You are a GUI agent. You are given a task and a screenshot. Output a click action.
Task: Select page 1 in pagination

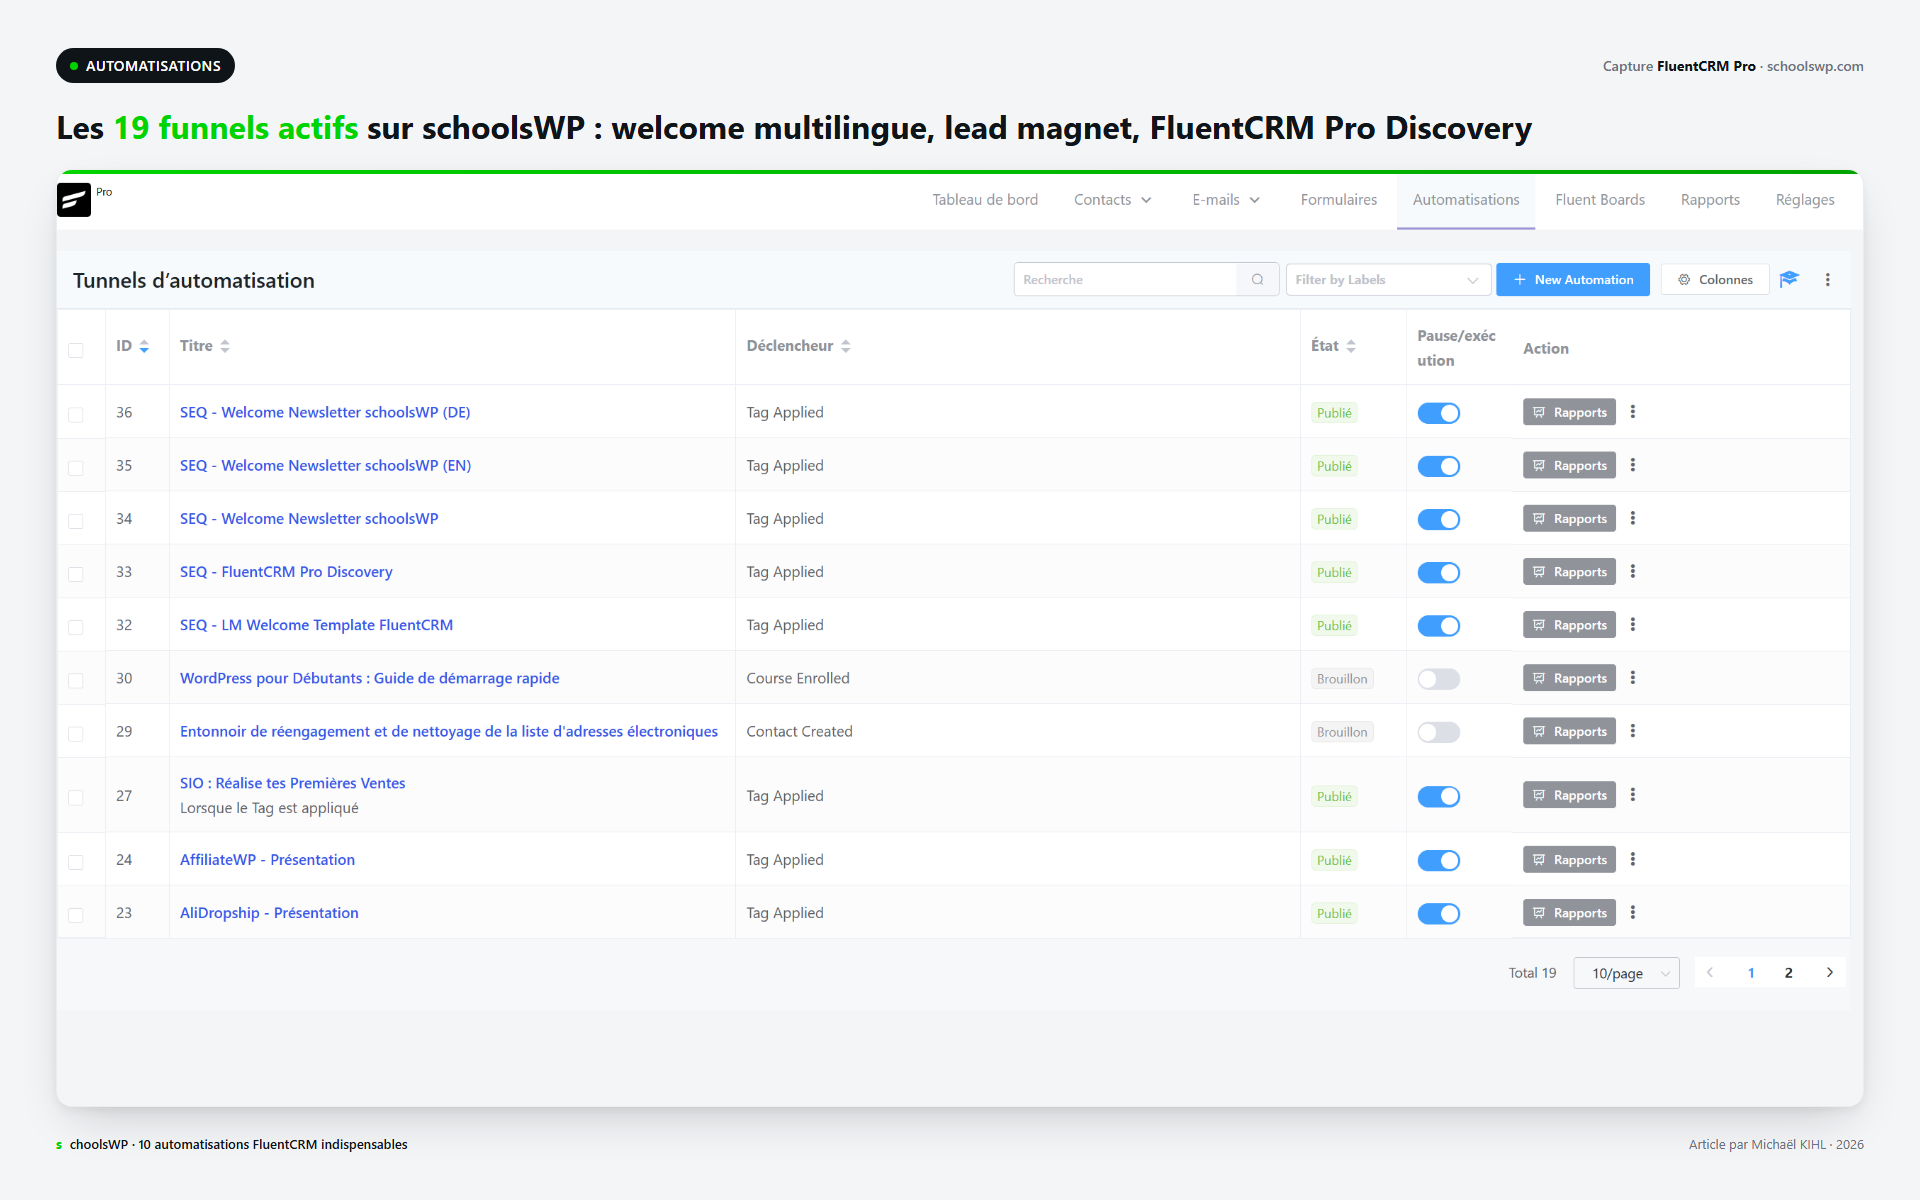[x=1750, y=973]
